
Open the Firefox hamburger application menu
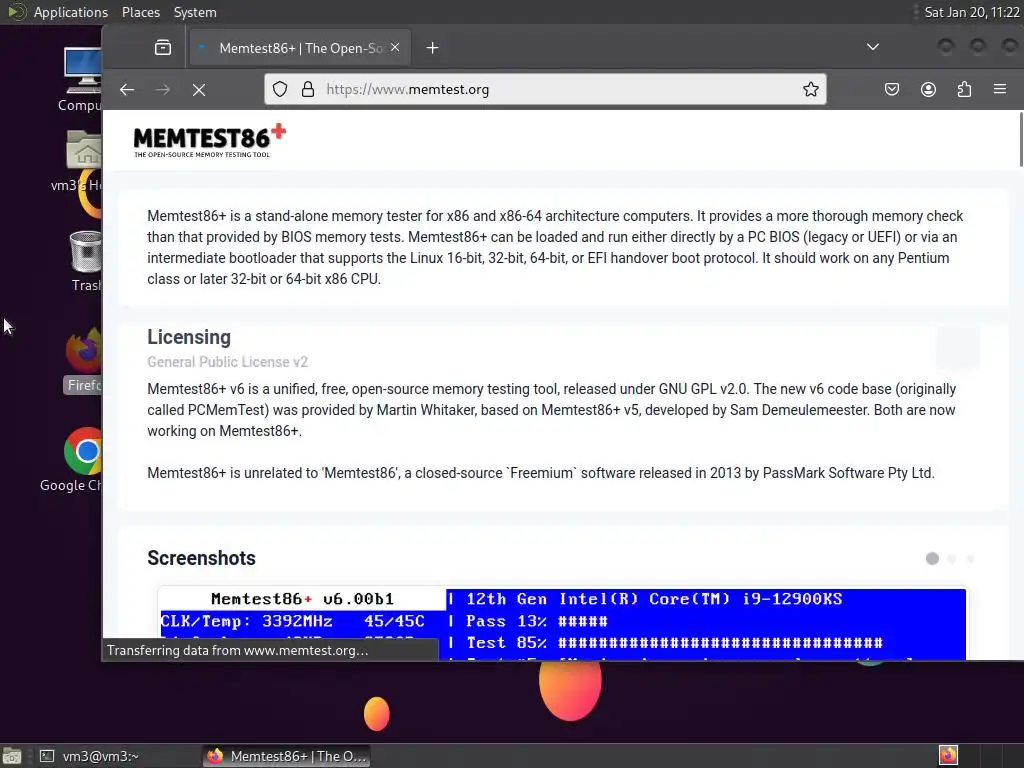(x=1000, y=89)
